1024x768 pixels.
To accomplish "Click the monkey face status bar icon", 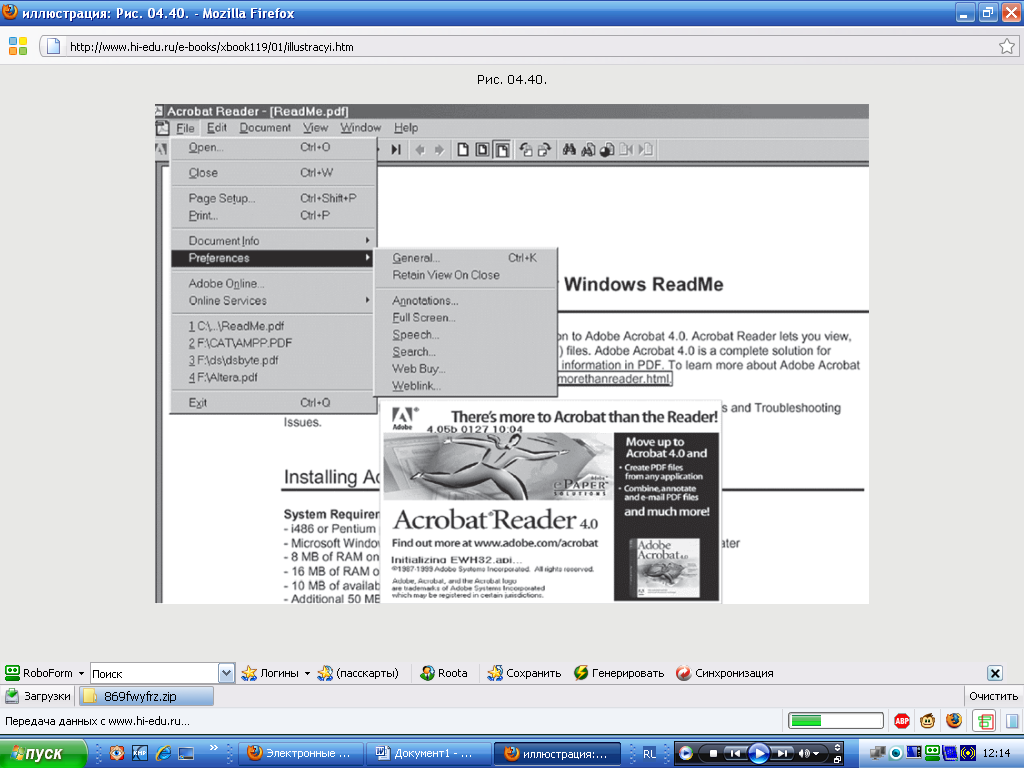I will click(x=927, y=721).
